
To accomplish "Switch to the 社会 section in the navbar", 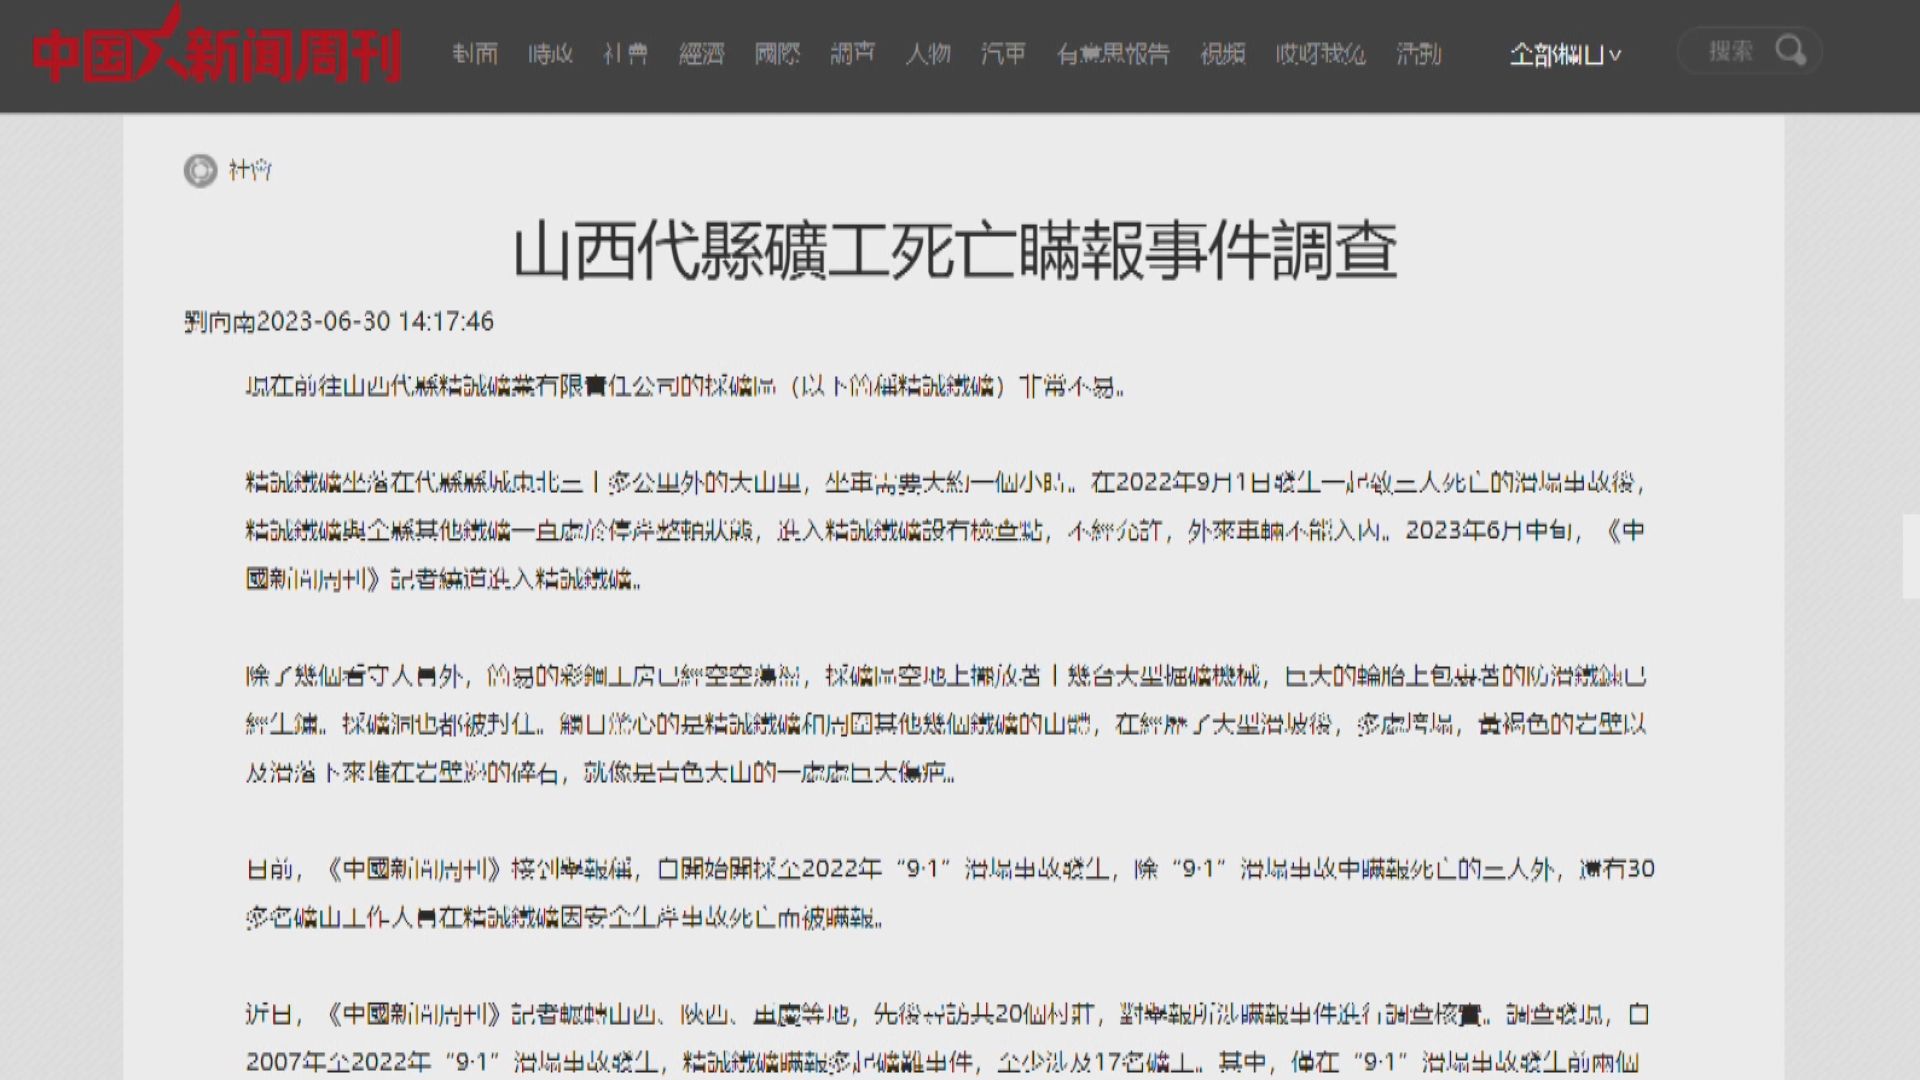I will [x=626, y=55].
